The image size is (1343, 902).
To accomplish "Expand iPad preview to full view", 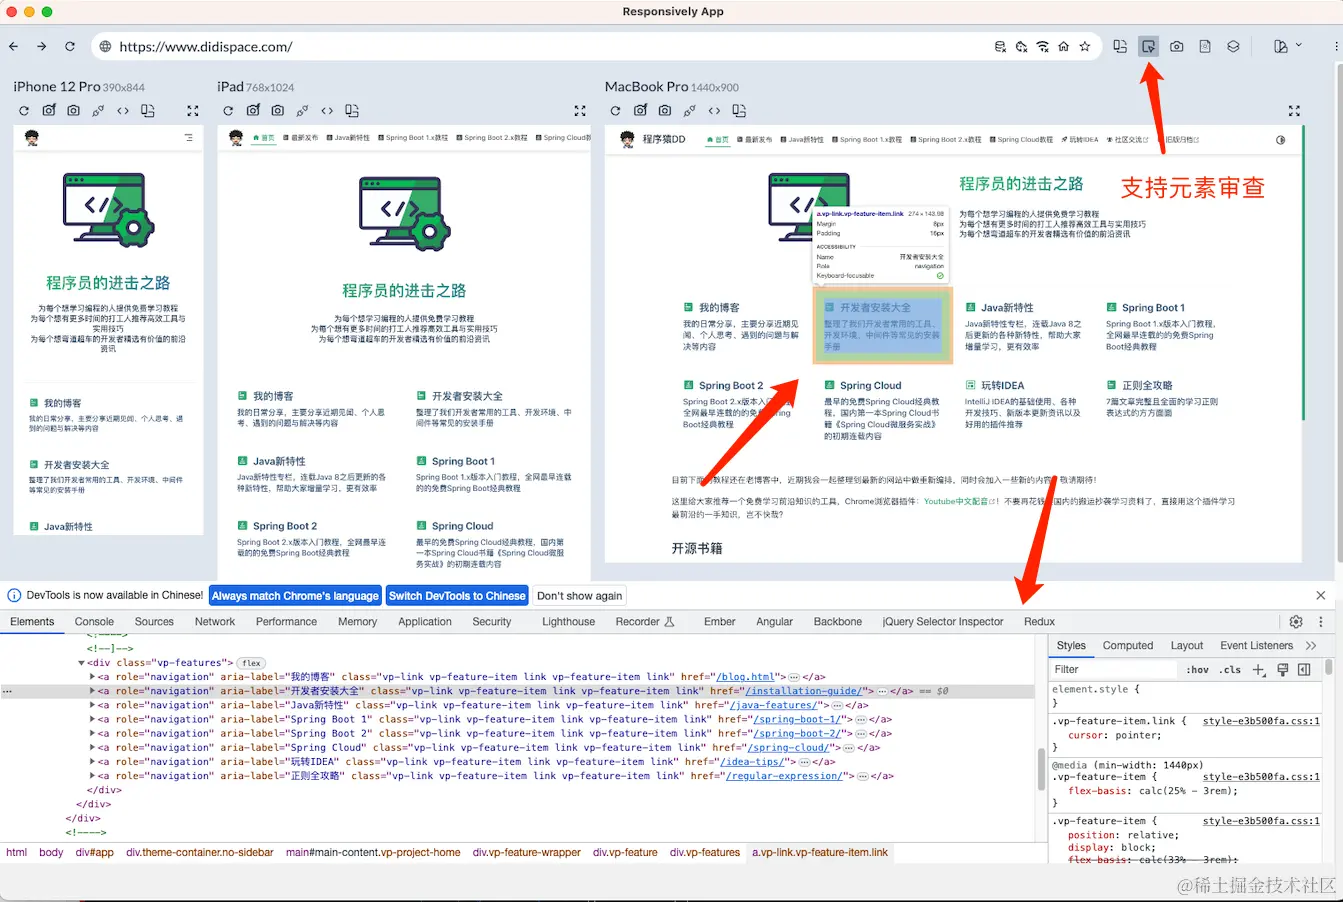I will coord(580,111).
